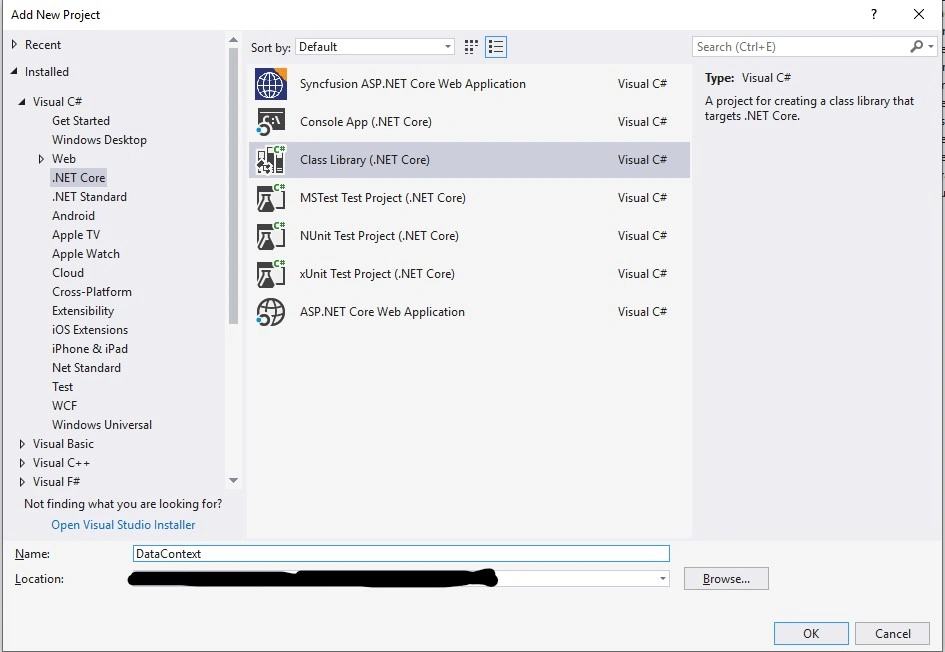Expand the Web node arrow

pyautogui.click(x=41, y=159)
